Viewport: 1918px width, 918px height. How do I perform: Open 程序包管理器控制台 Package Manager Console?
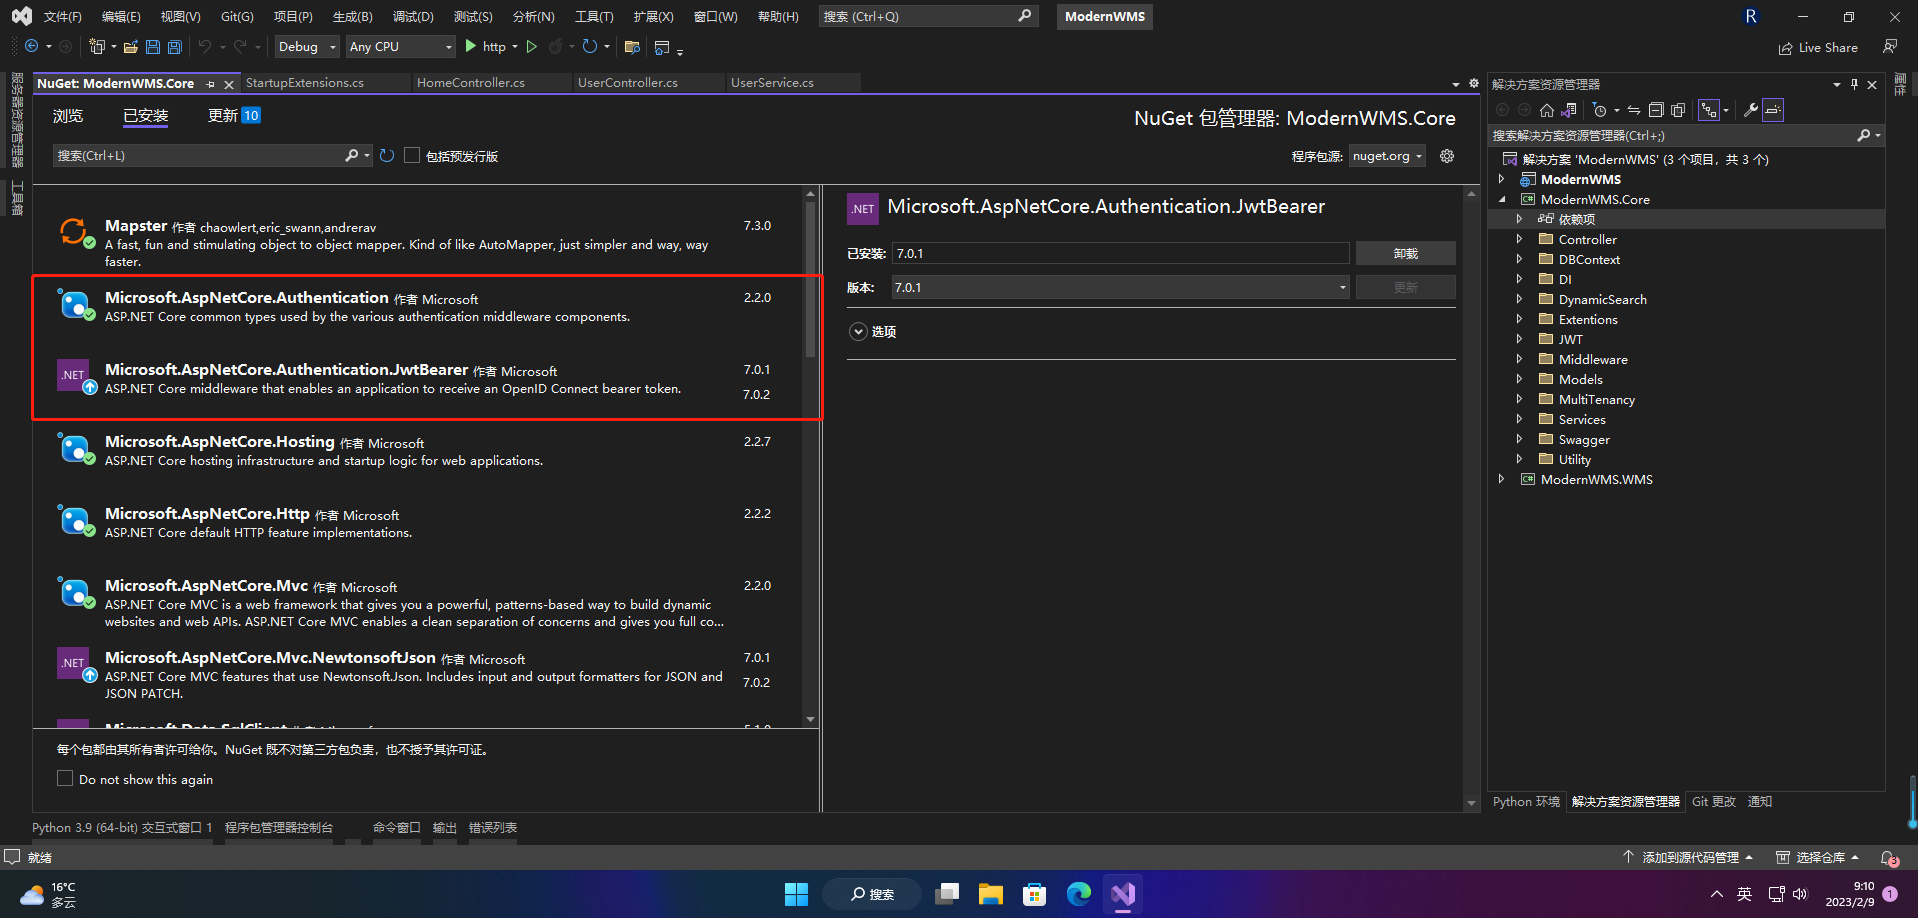(279, 828)
